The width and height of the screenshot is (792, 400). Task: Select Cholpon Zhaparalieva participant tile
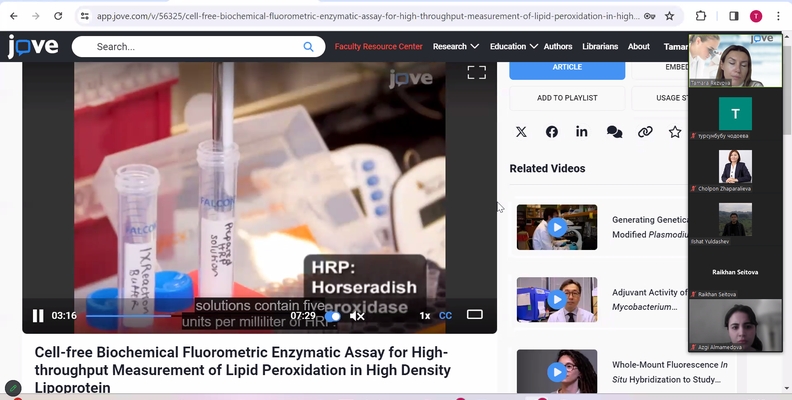[x=735, y=166]
